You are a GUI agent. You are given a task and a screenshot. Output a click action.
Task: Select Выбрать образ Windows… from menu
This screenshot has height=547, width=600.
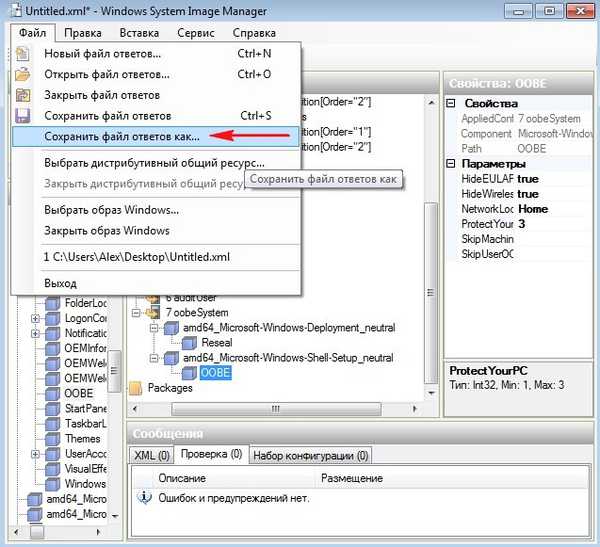[112, 210]
